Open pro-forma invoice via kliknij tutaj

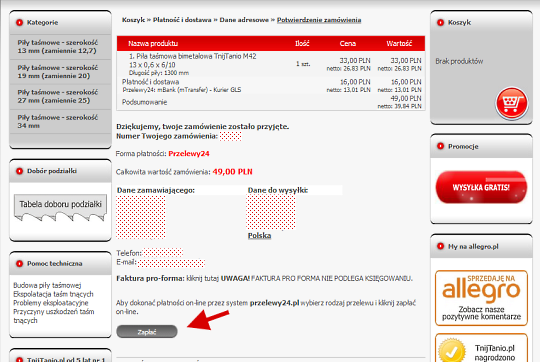point(202,278)
